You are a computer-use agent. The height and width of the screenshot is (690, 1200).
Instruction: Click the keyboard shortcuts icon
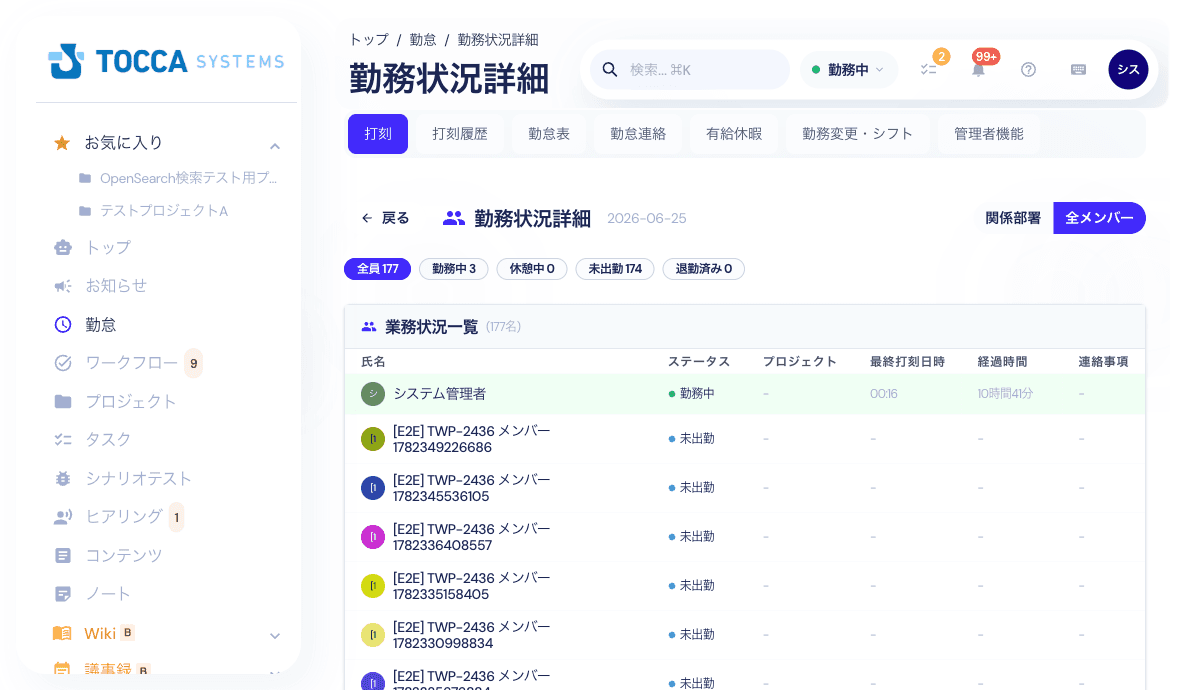pos(1078,70)
